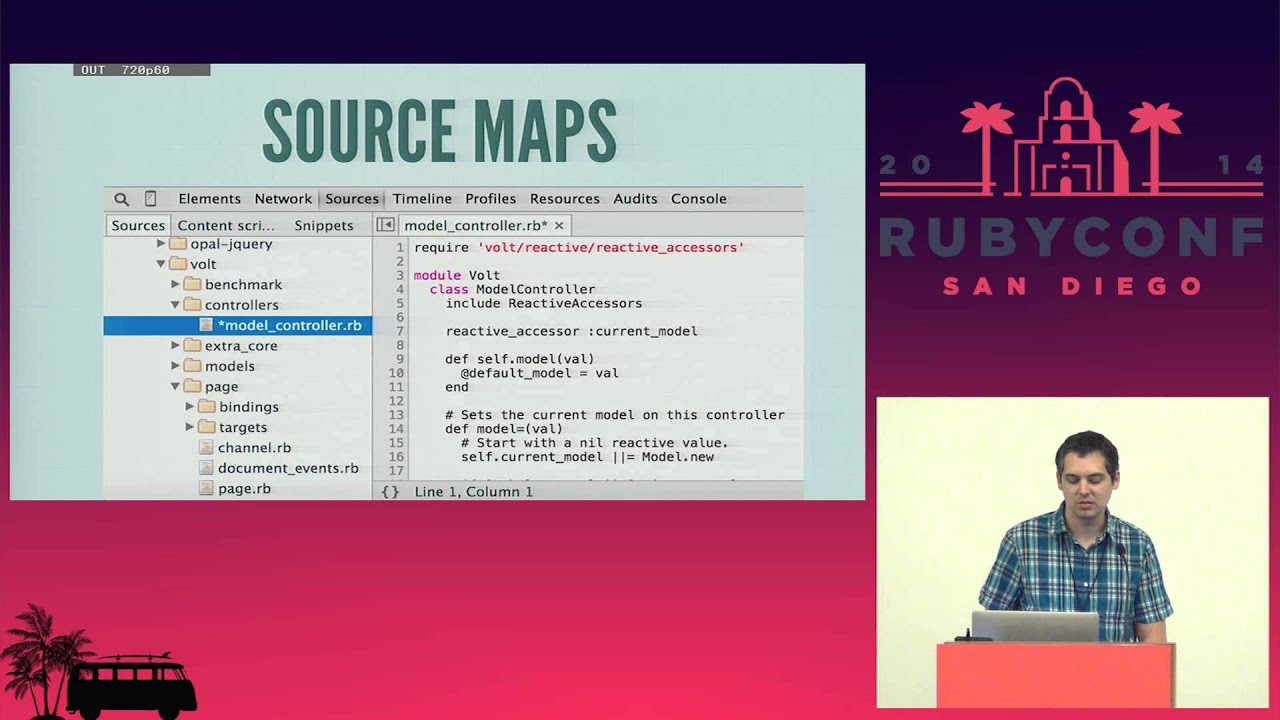Open the Snippets navigator tab

pos(324,226)
